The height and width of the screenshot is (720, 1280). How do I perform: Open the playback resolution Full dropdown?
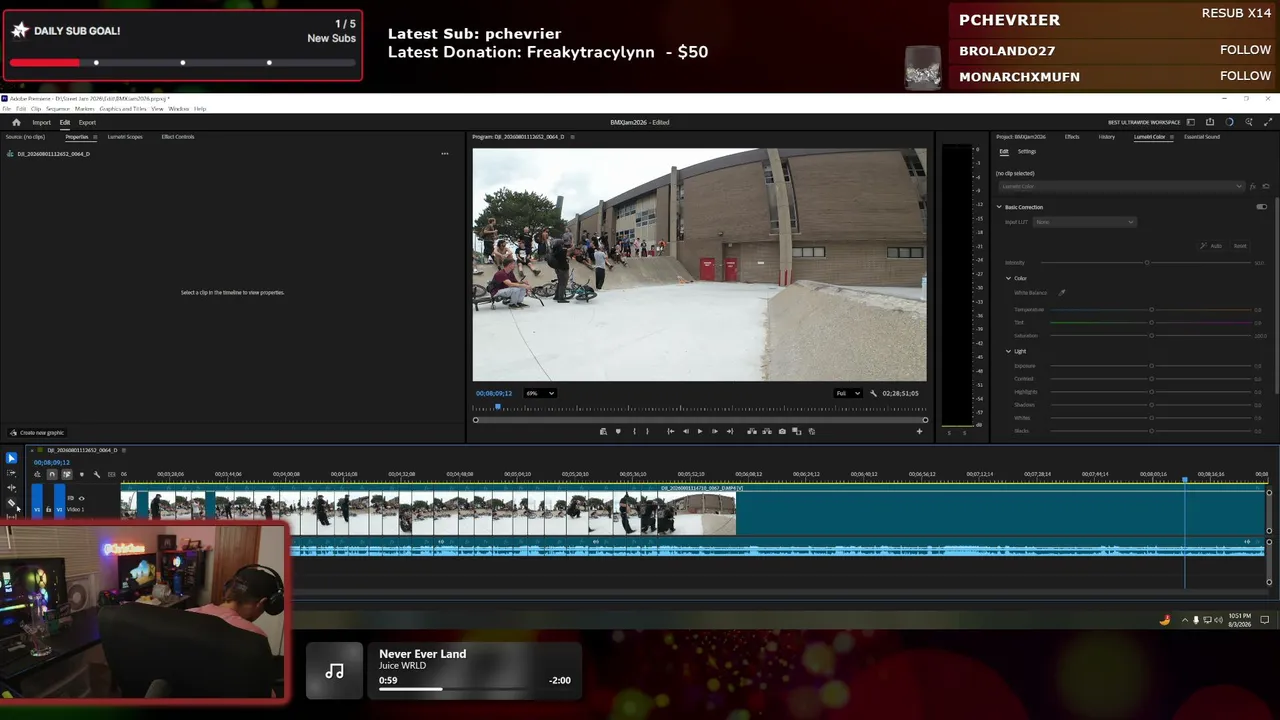click(848, 393)
